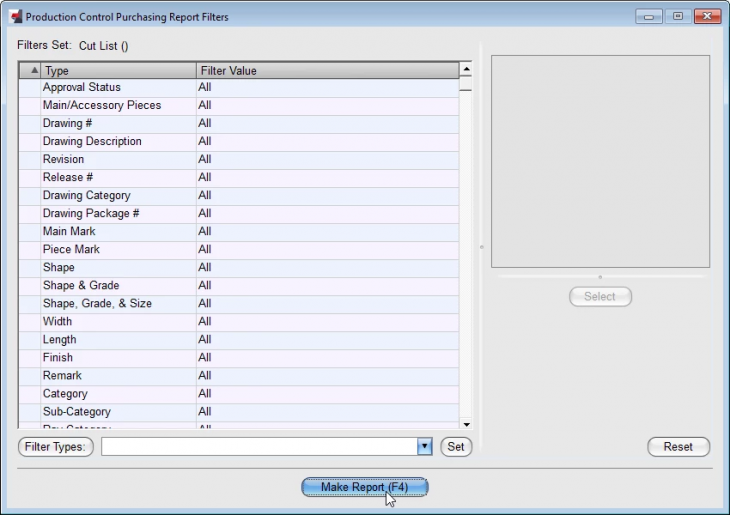
Task: Click the application icon in title bar
Action: click(x=16, y=16)
